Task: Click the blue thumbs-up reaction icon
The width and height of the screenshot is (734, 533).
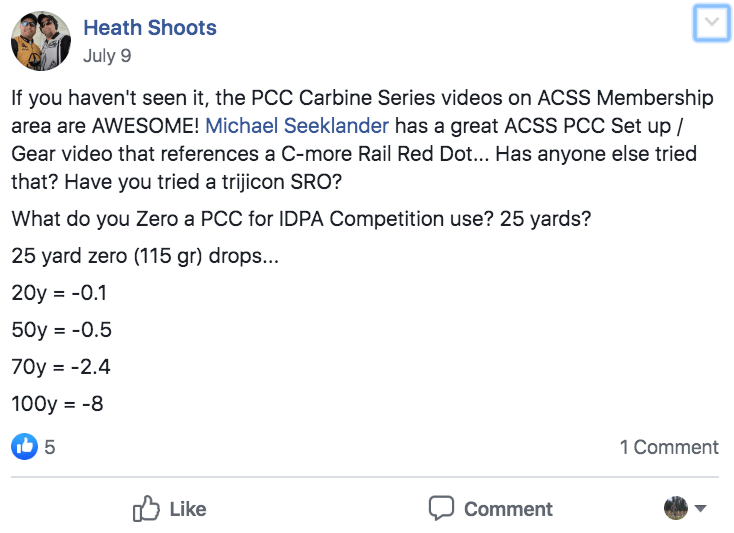Action: (x=24, y=446)
